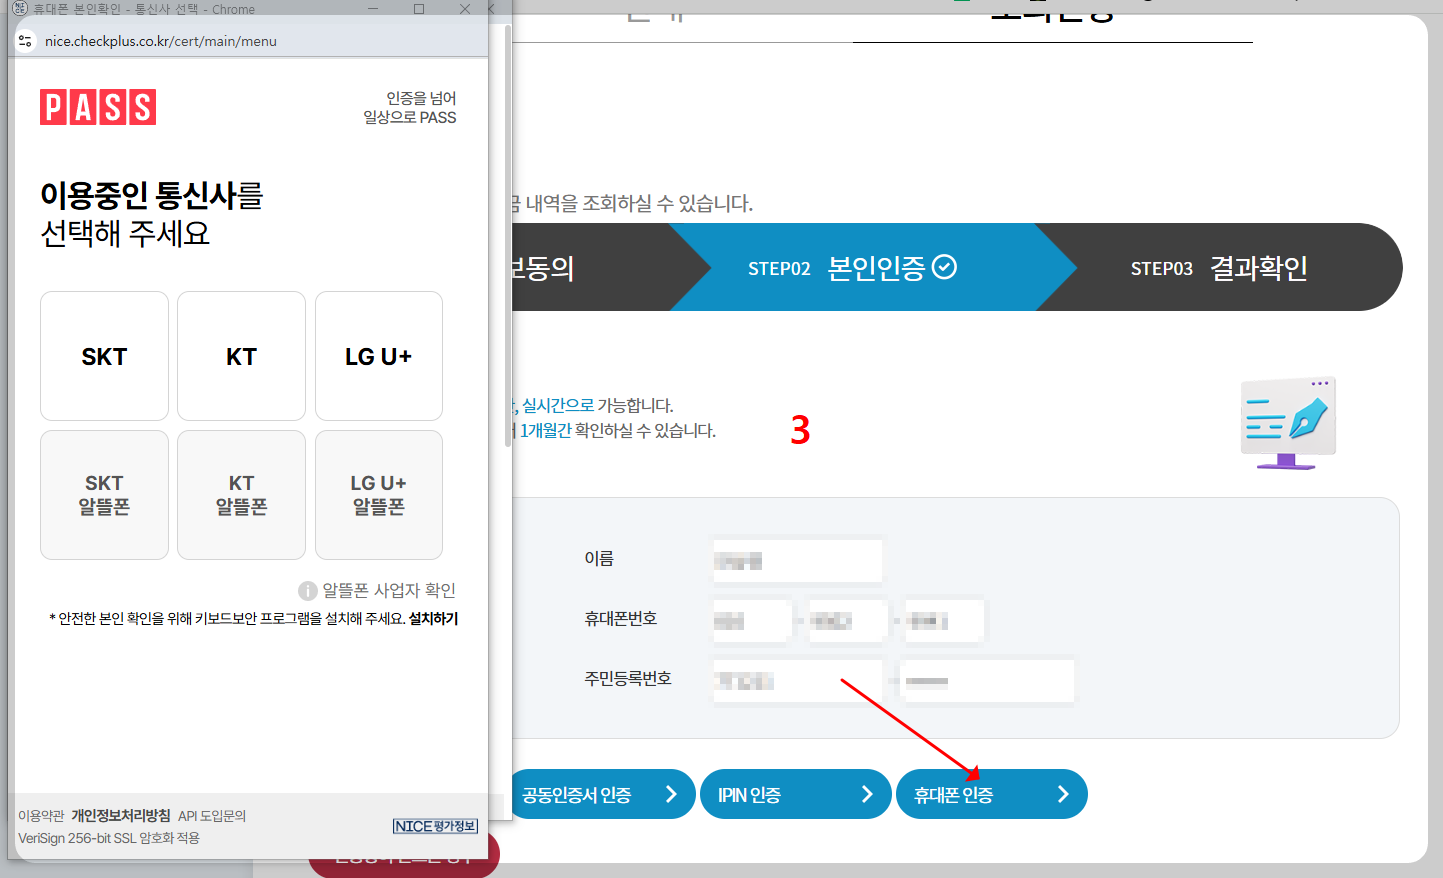
Task: Select LG U+ 알뜰폰 carrier tile
Action: 379,495
